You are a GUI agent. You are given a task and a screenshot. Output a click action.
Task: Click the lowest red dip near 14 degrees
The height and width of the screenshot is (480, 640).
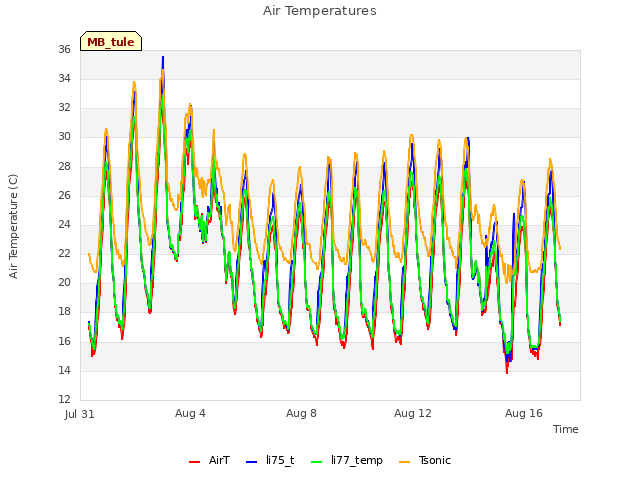pos(507,371)
